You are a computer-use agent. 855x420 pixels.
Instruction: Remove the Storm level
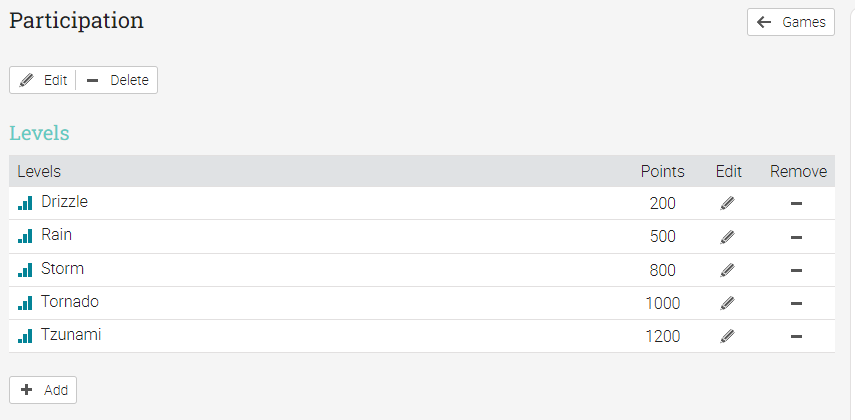point(797,270)
